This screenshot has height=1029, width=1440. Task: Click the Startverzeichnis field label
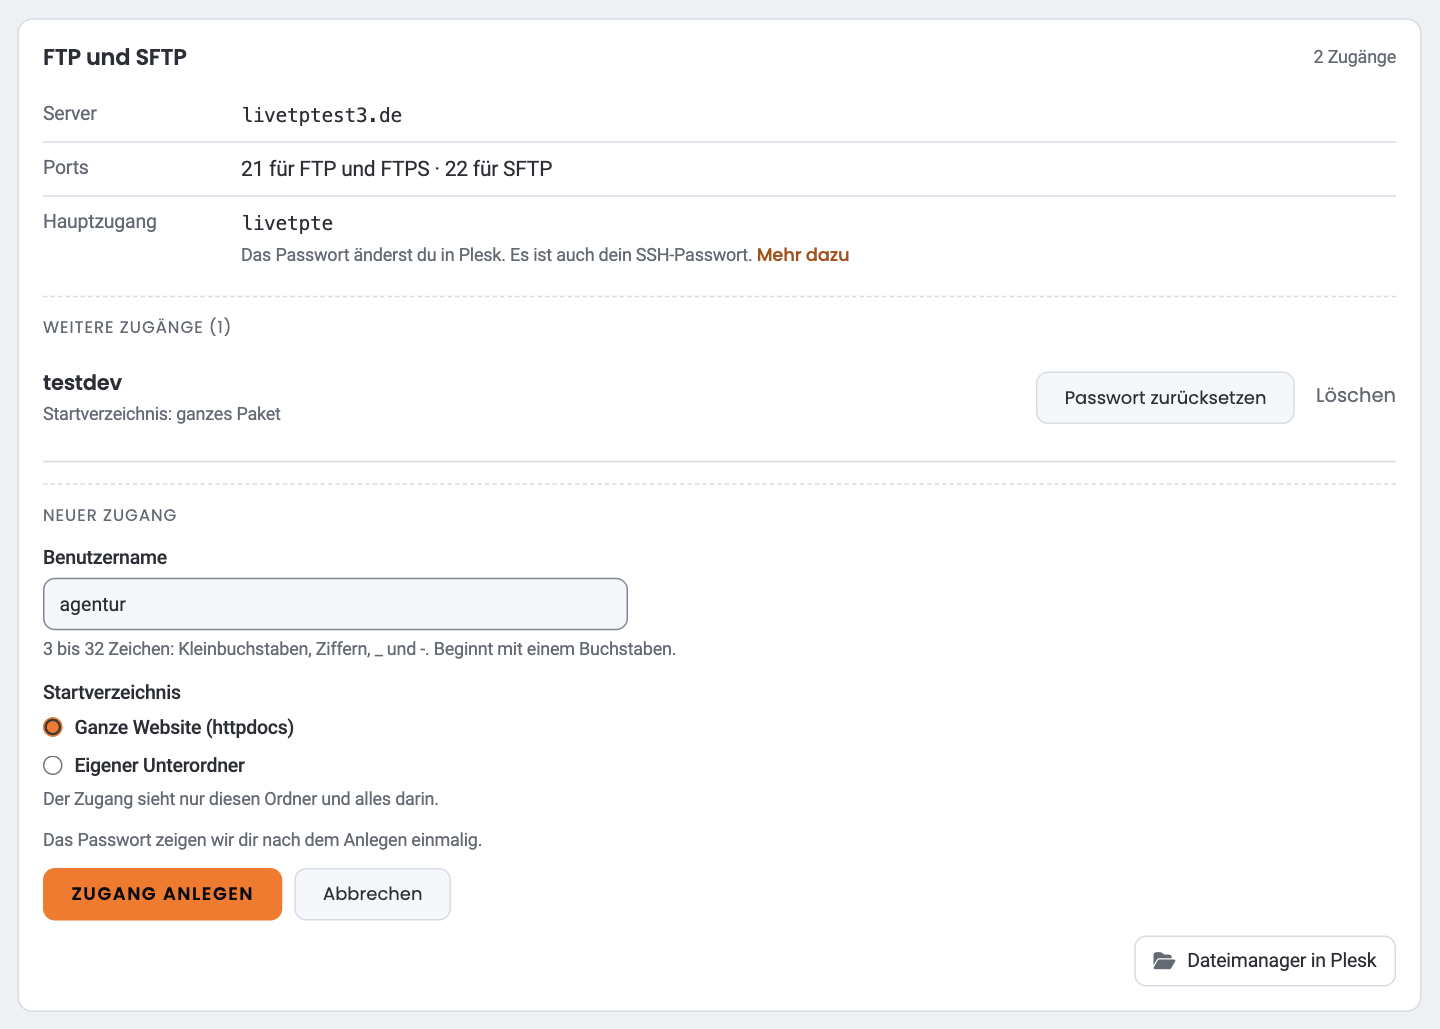[x=112, y=693]
